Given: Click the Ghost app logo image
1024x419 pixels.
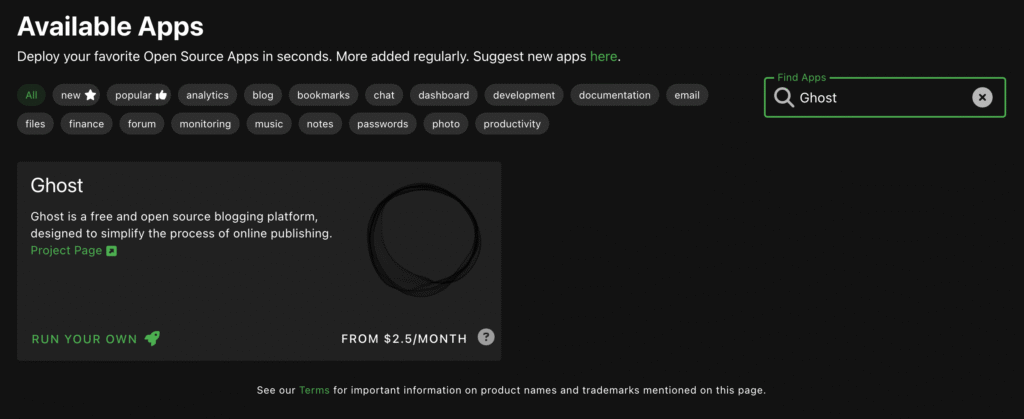Looking at the screenshot, I should point(424,240).
